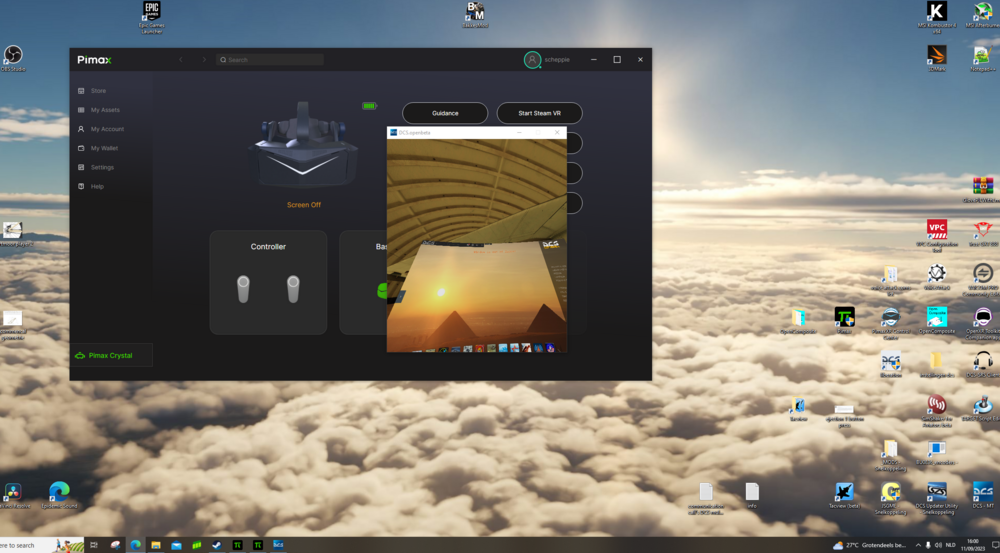Image resolution: width=1000 pixels, height=553 pixels.
Task: Click the Guidance button
Action: pos(445,113)
